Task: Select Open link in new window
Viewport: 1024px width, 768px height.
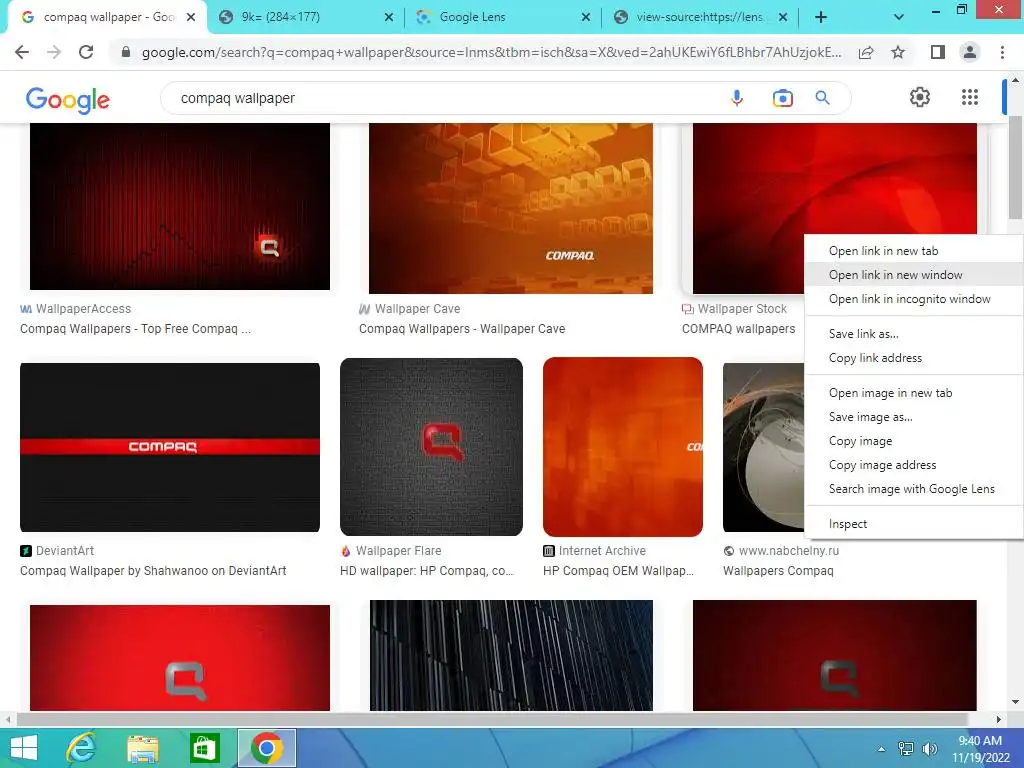Action: pos(914,275)
